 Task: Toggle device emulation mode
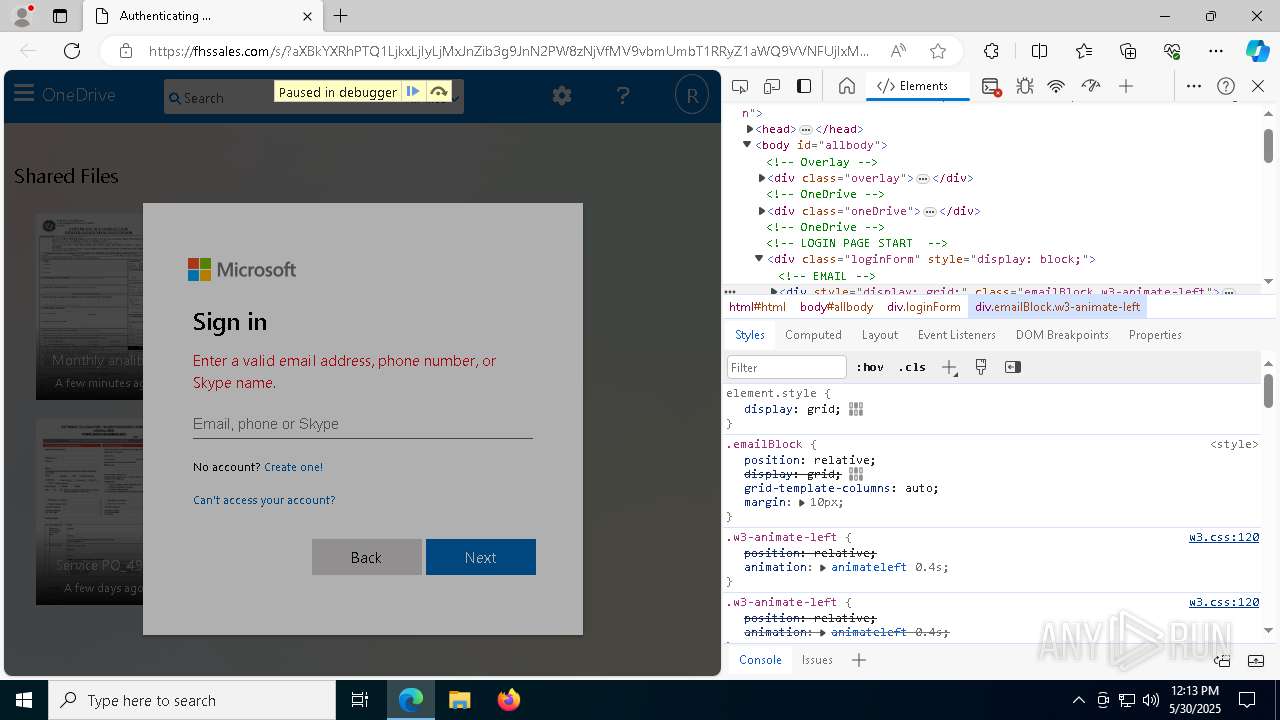772,86
